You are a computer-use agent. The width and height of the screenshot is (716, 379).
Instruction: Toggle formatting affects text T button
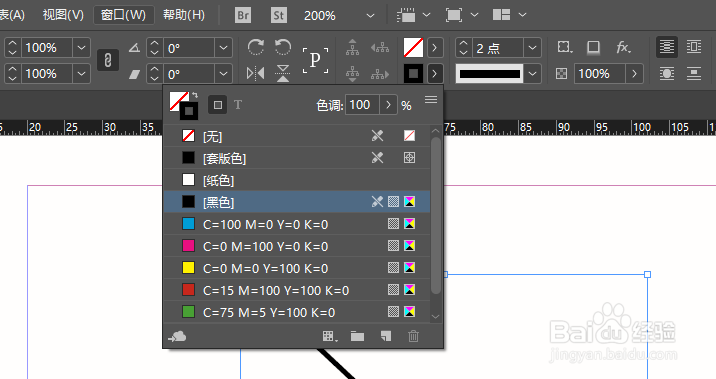click(238, 105)
